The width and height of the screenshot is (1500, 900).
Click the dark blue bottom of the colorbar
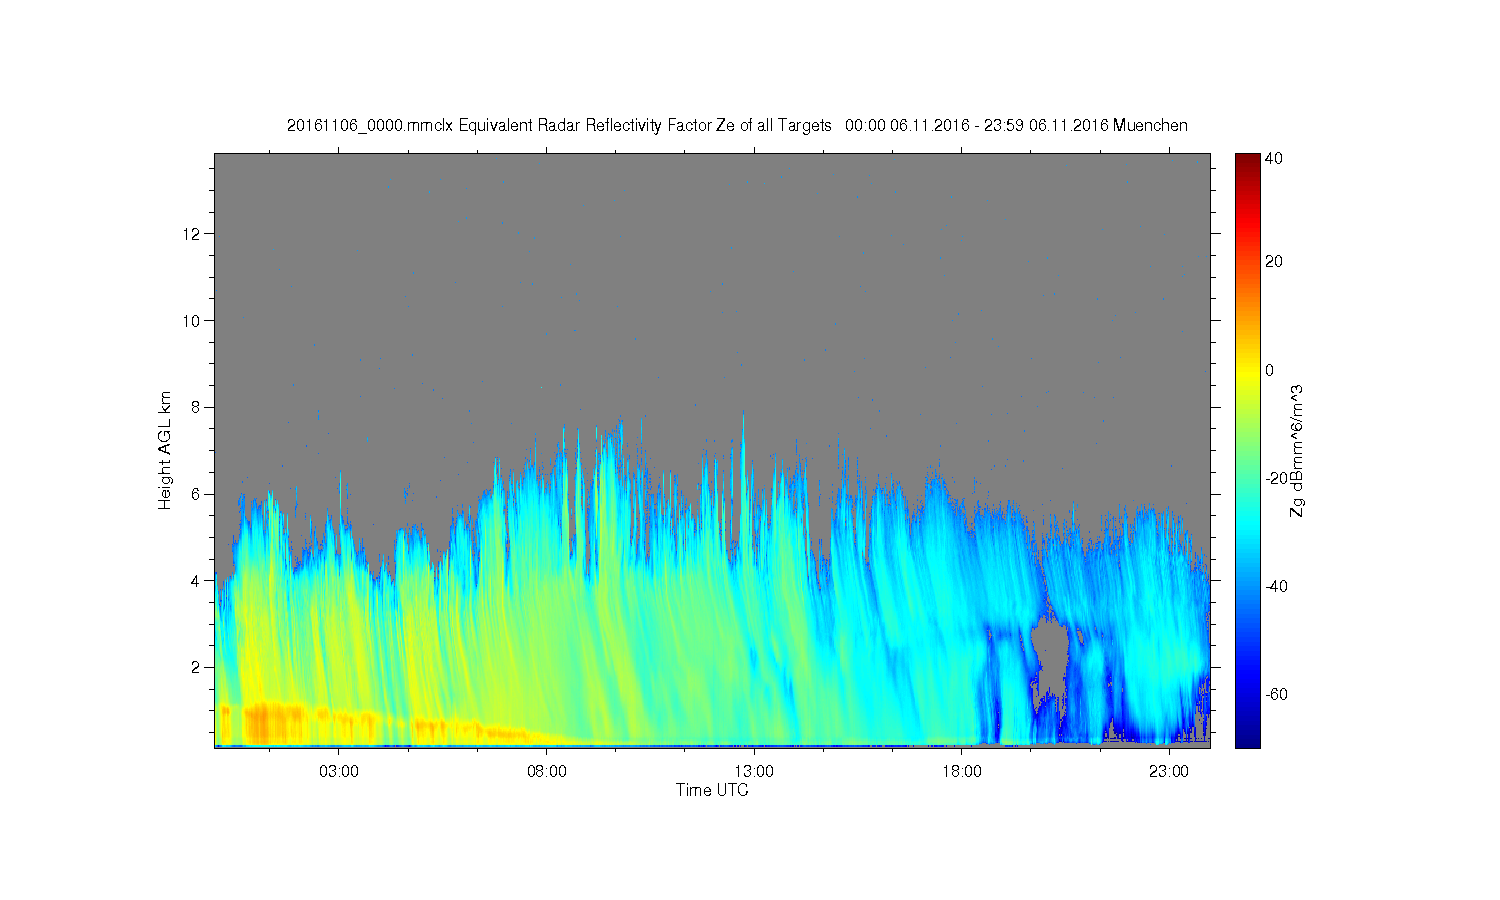[1247, 738]
